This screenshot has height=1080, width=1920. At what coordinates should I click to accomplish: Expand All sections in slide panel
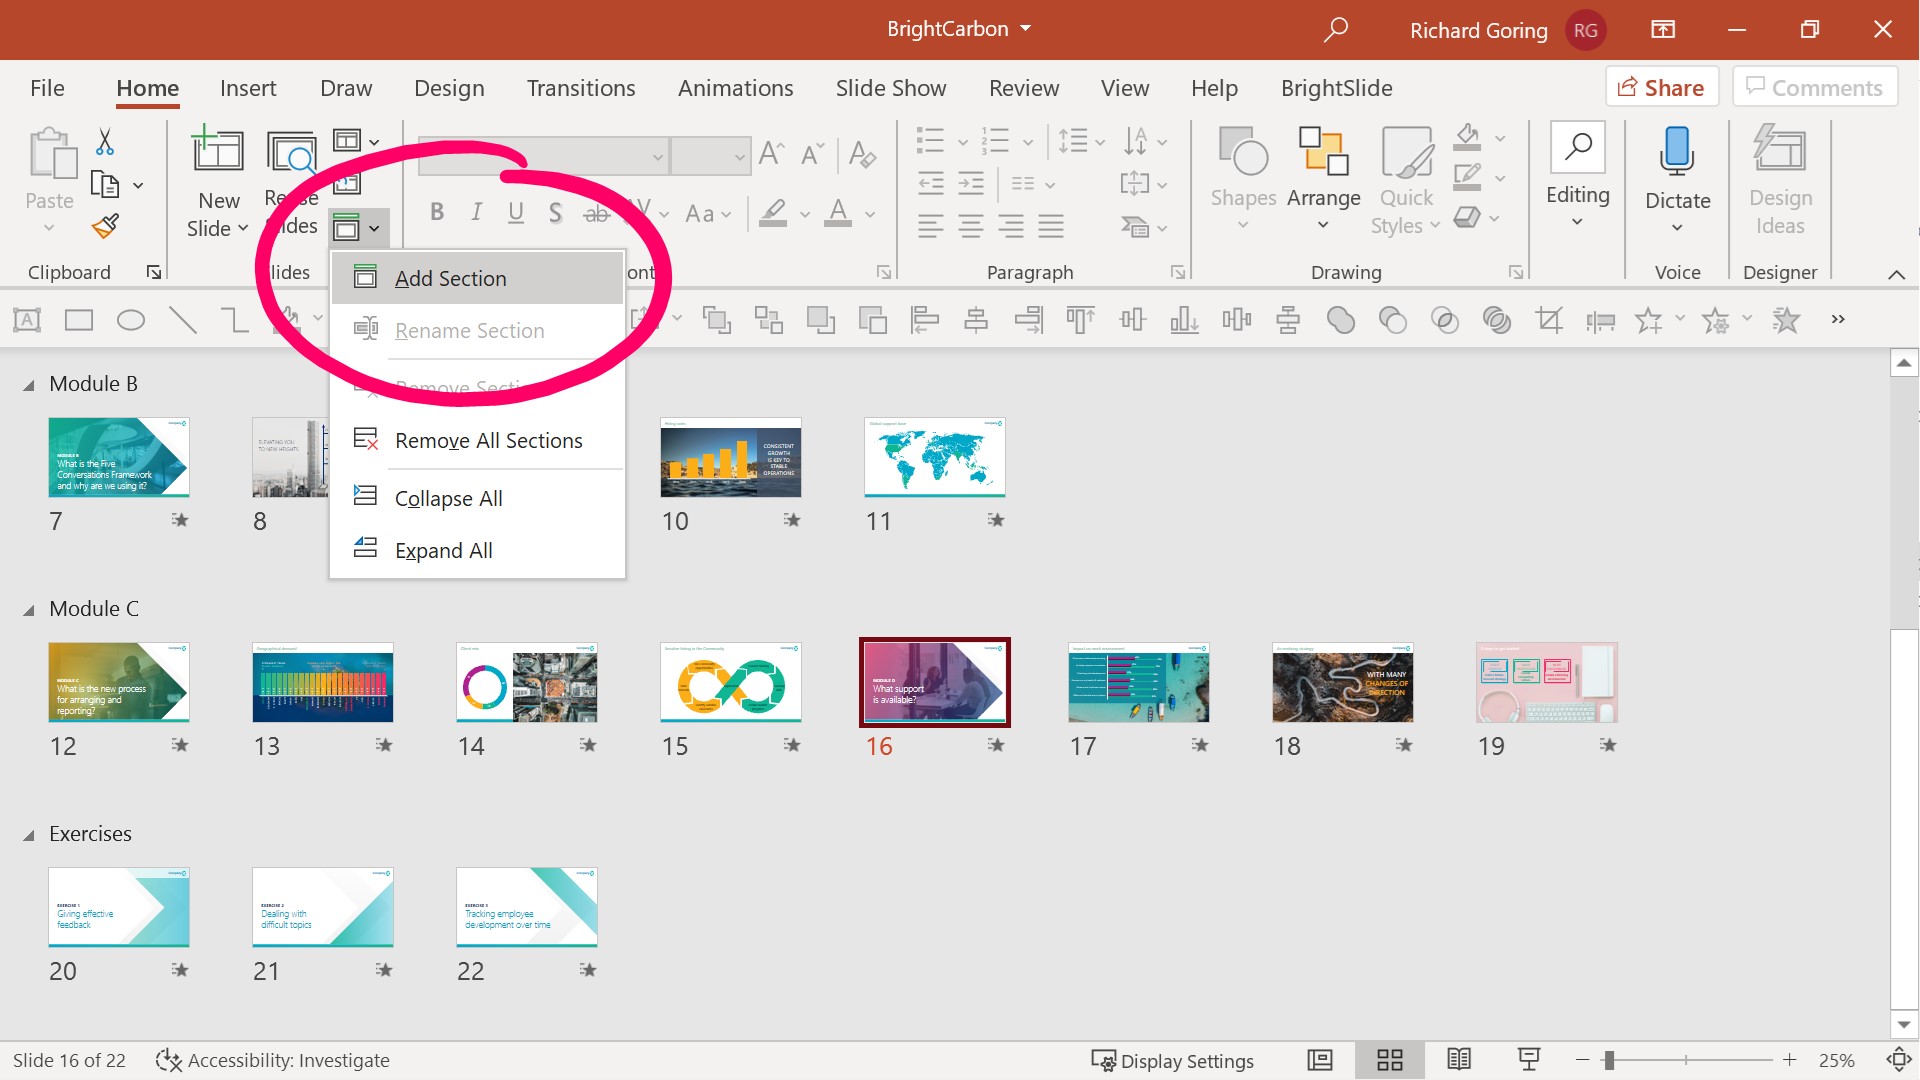[444, 549]
